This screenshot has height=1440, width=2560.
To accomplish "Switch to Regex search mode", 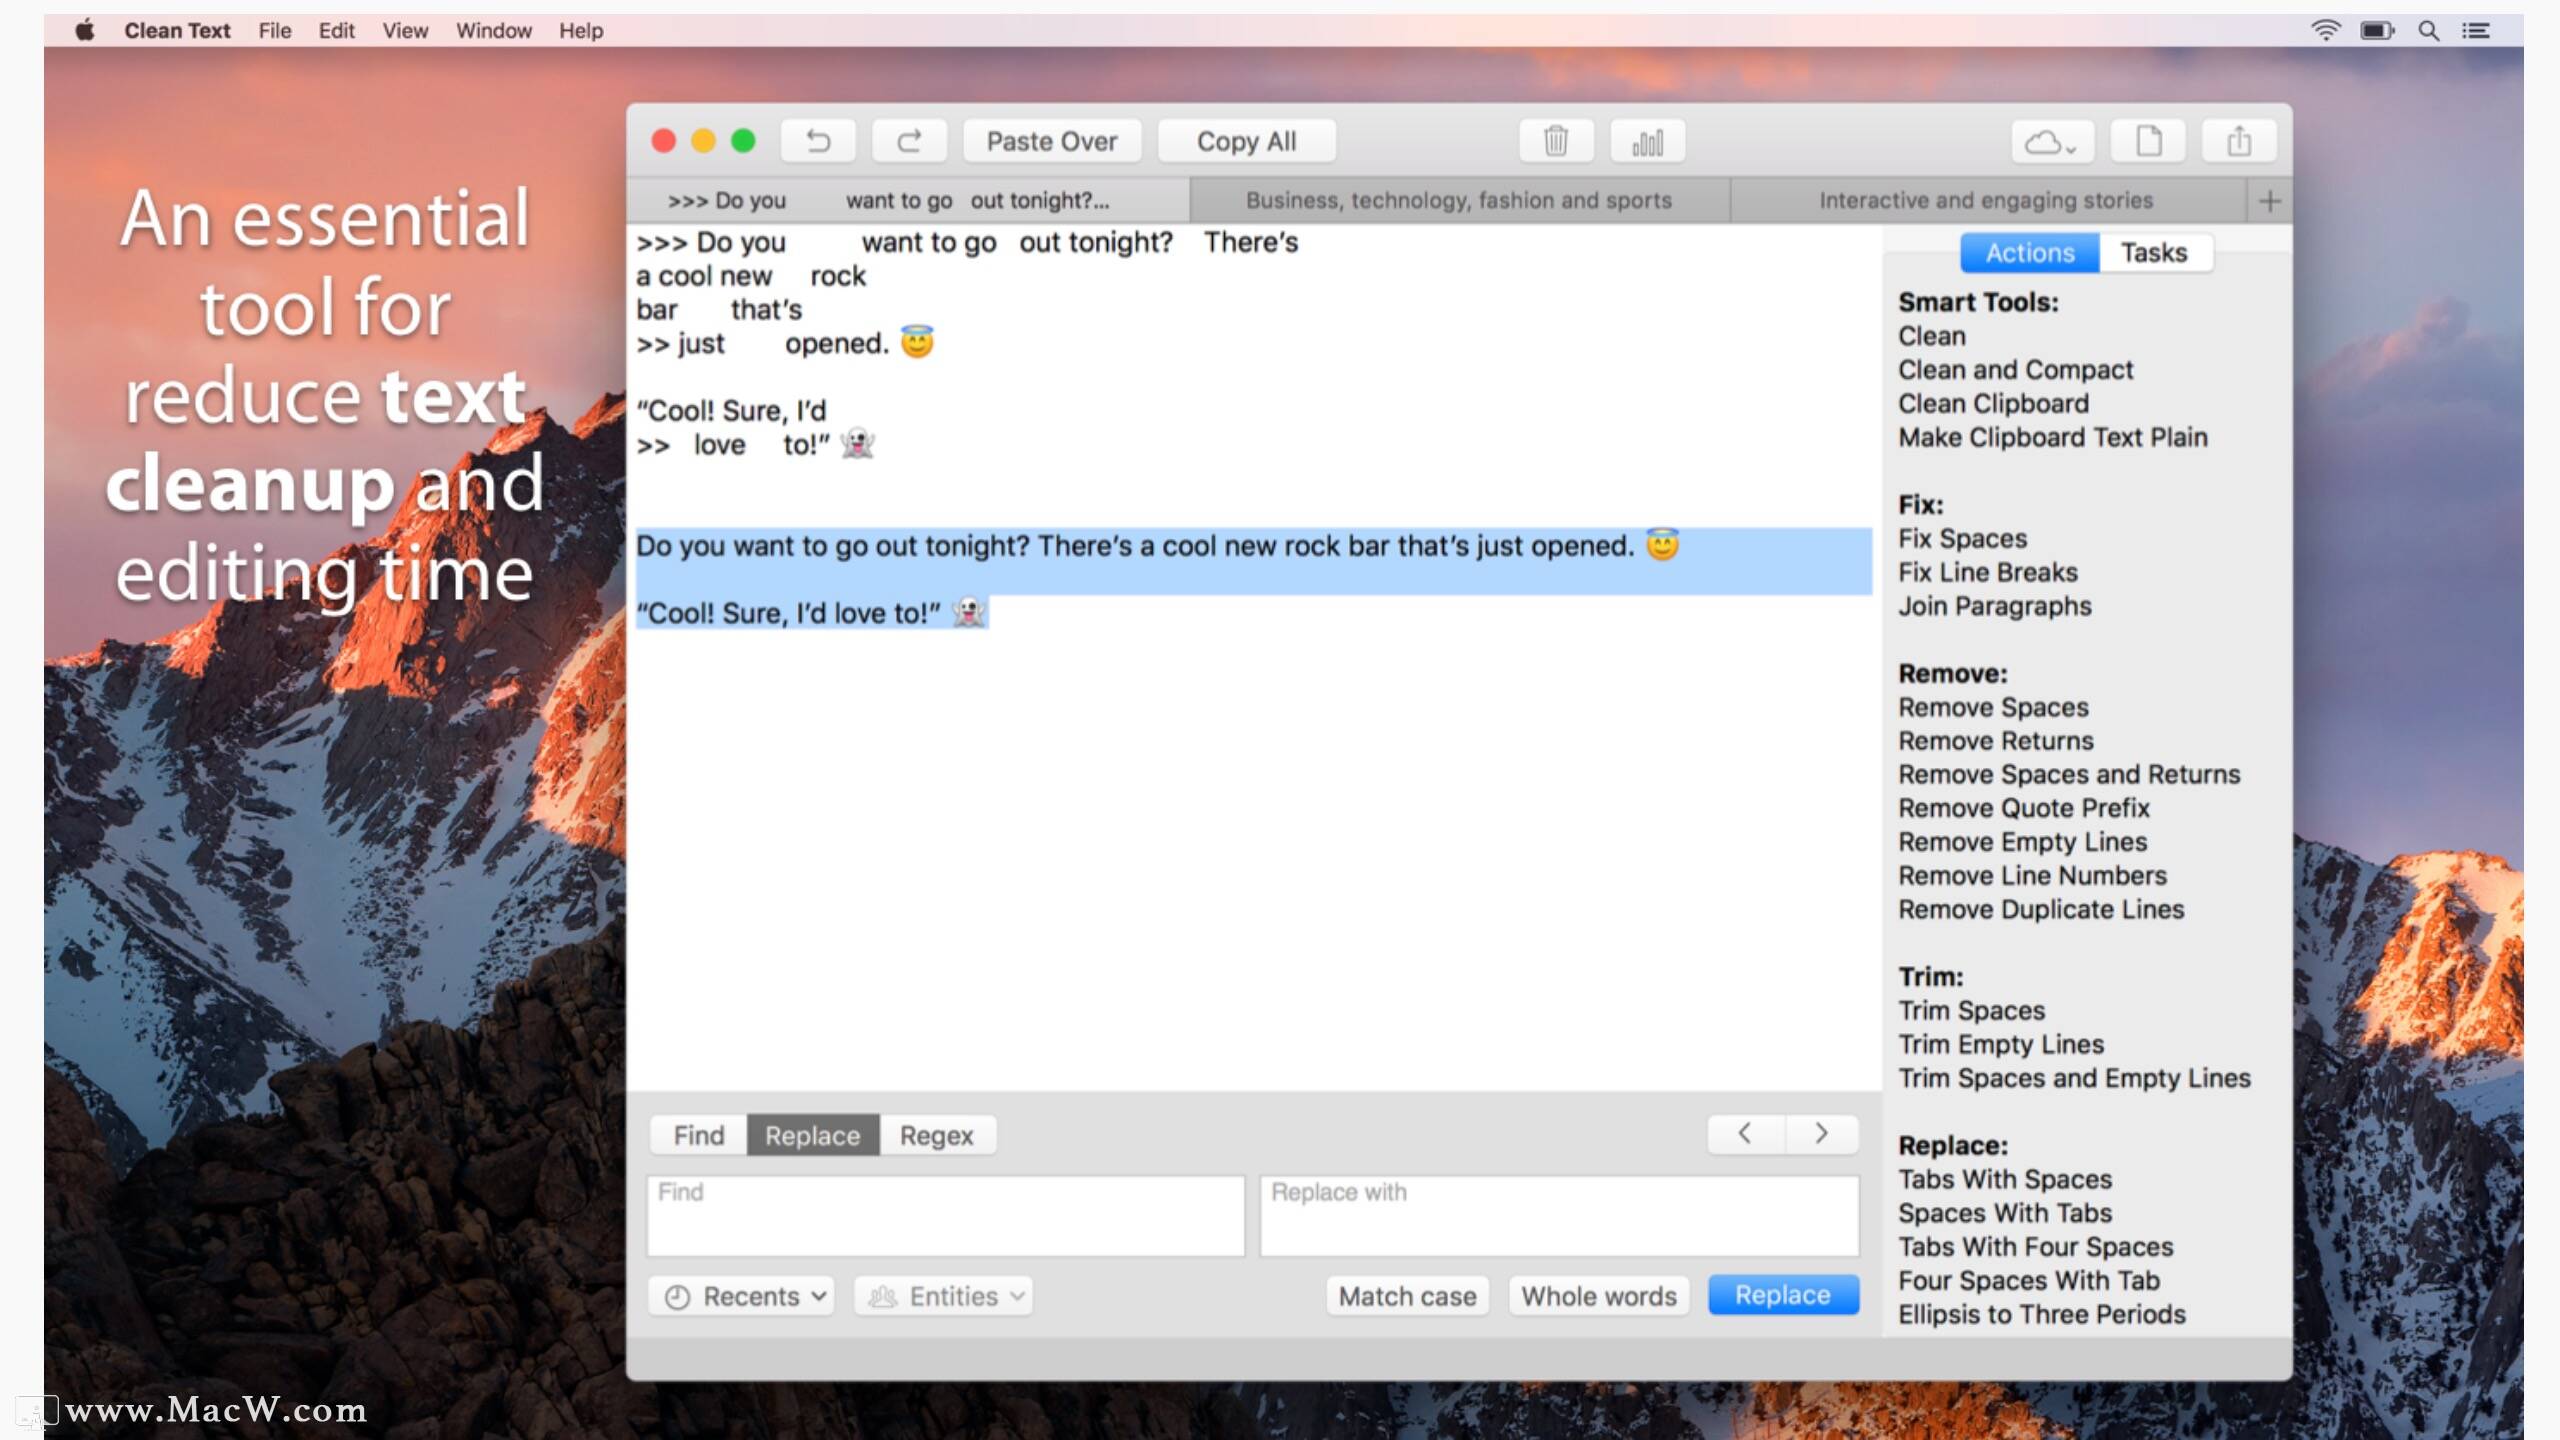I will point(936,1135).
